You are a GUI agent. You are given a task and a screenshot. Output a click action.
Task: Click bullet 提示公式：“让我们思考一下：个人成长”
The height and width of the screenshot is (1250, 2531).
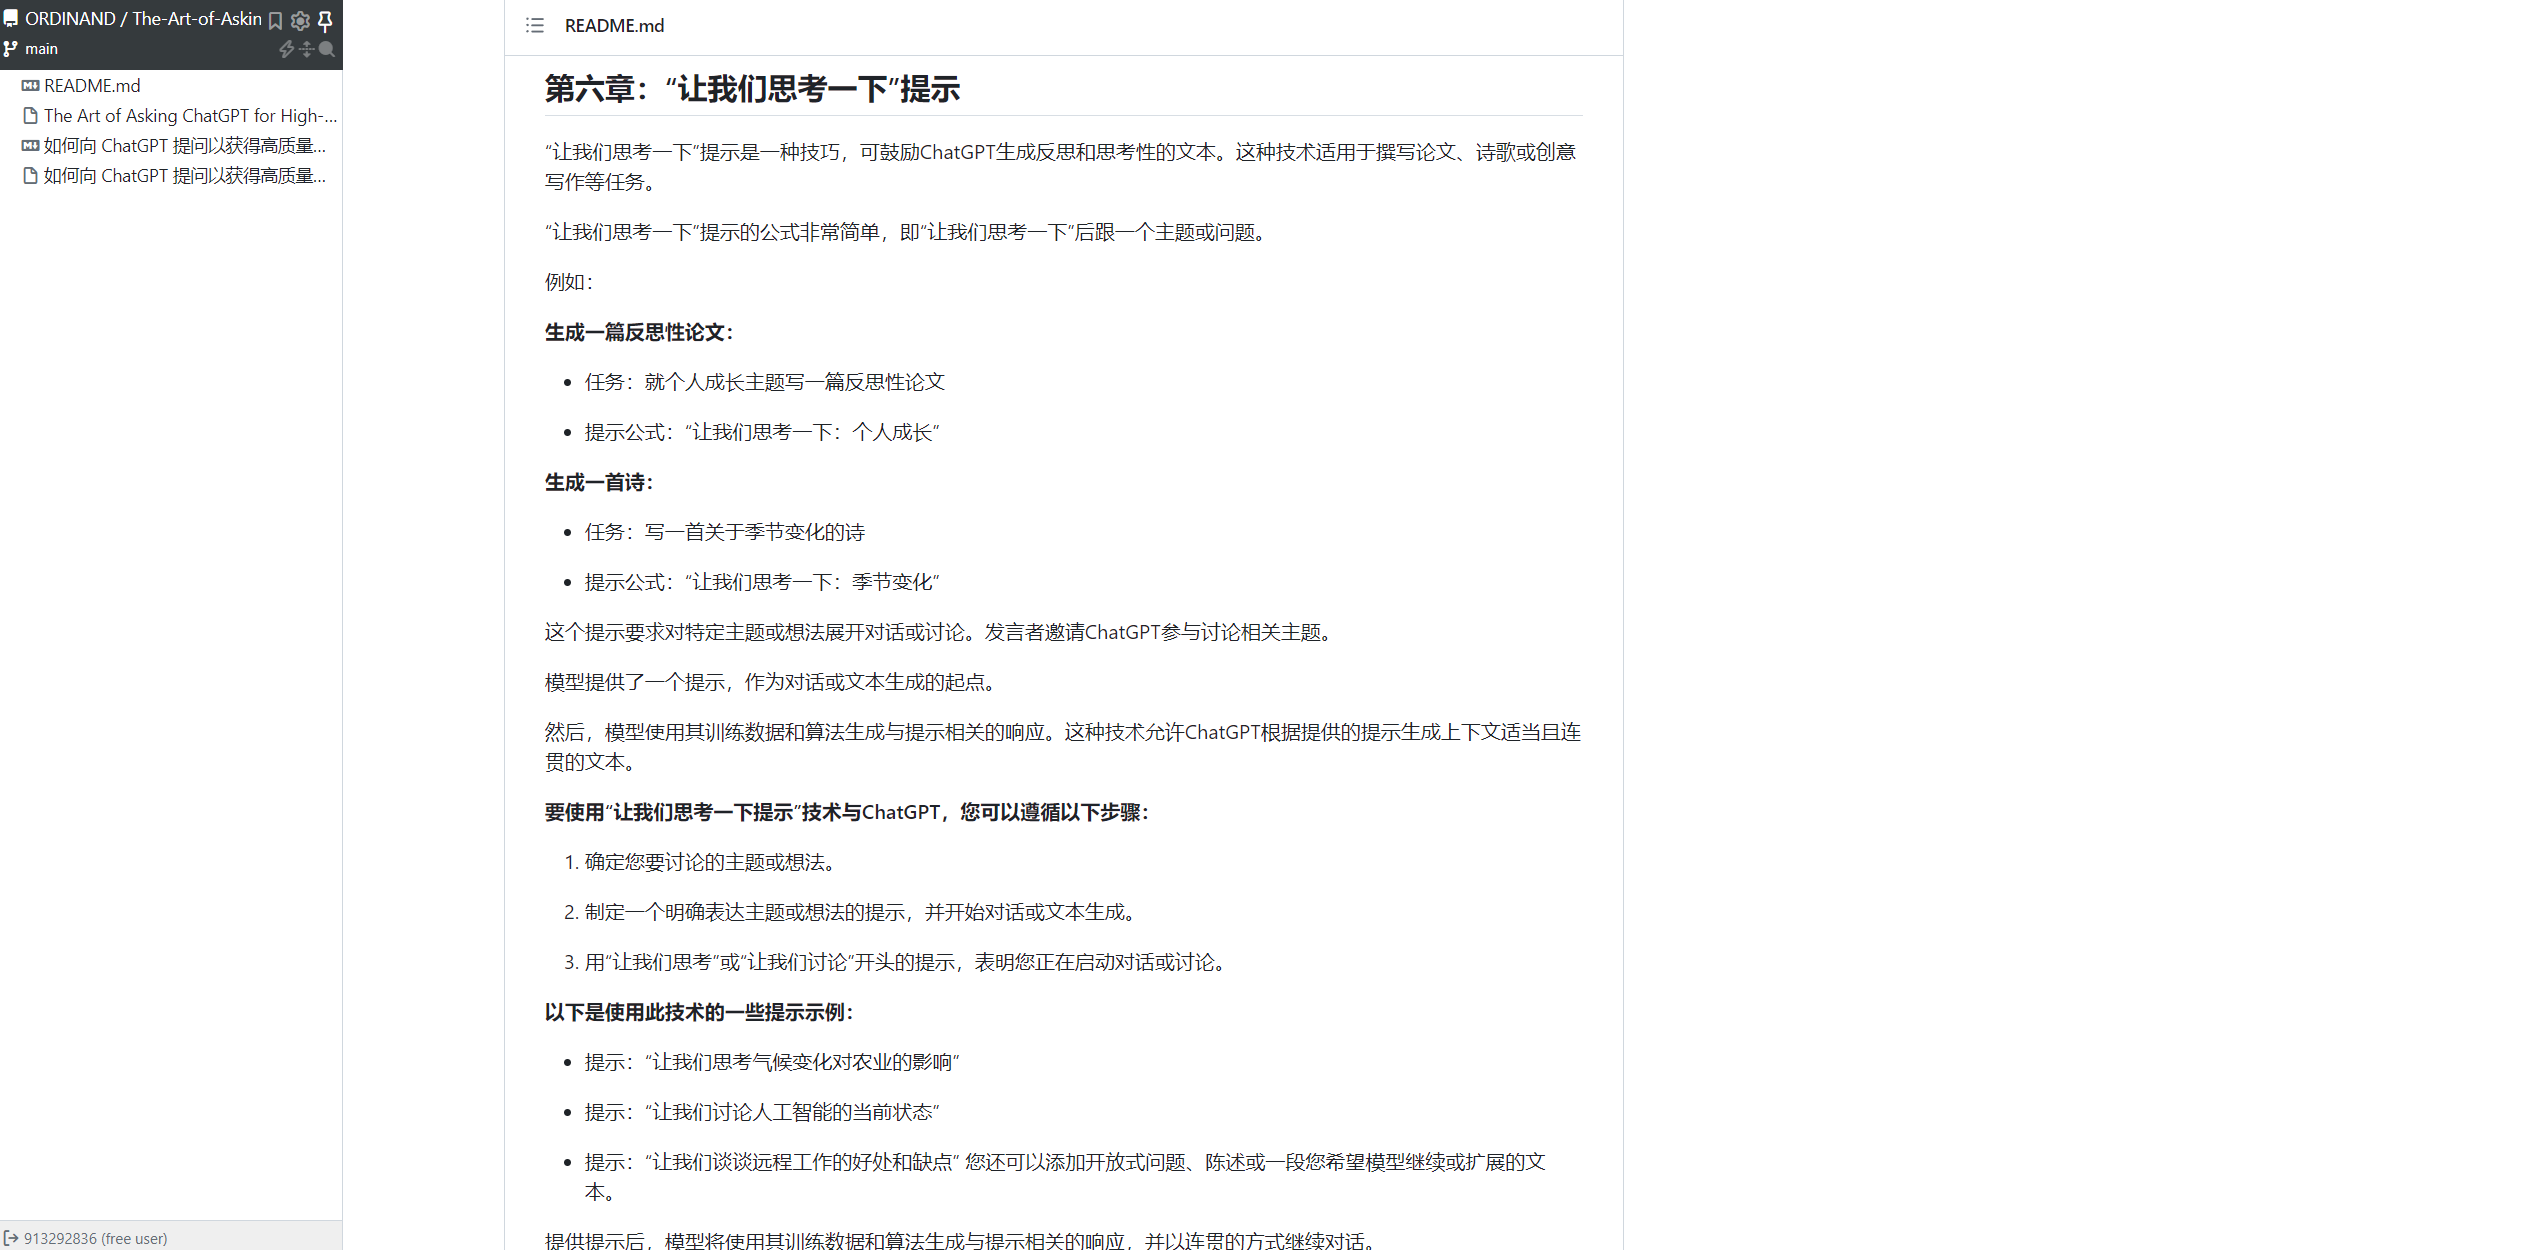(762, 432)
